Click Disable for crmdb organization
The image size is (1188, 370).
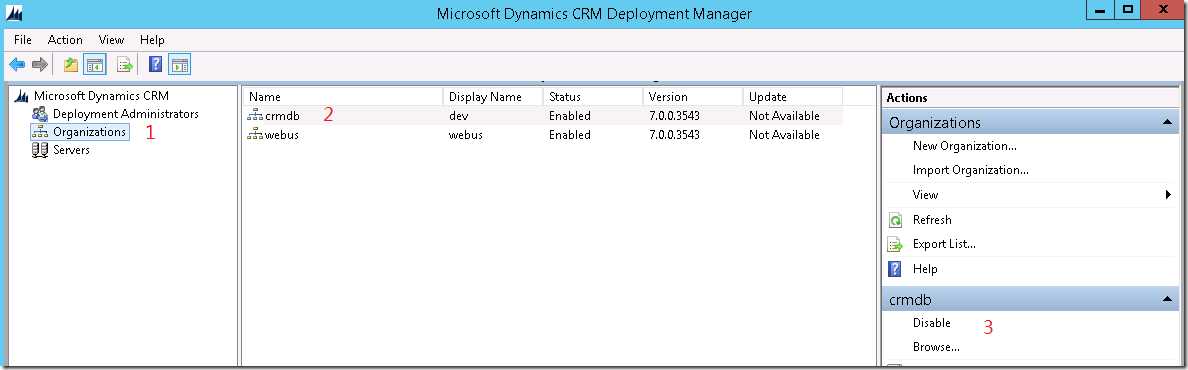931,323
